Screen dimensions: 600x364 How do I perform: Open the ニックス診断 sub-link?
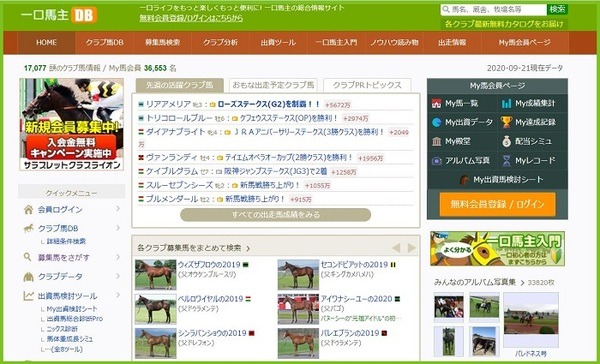(x=62, y=329)
